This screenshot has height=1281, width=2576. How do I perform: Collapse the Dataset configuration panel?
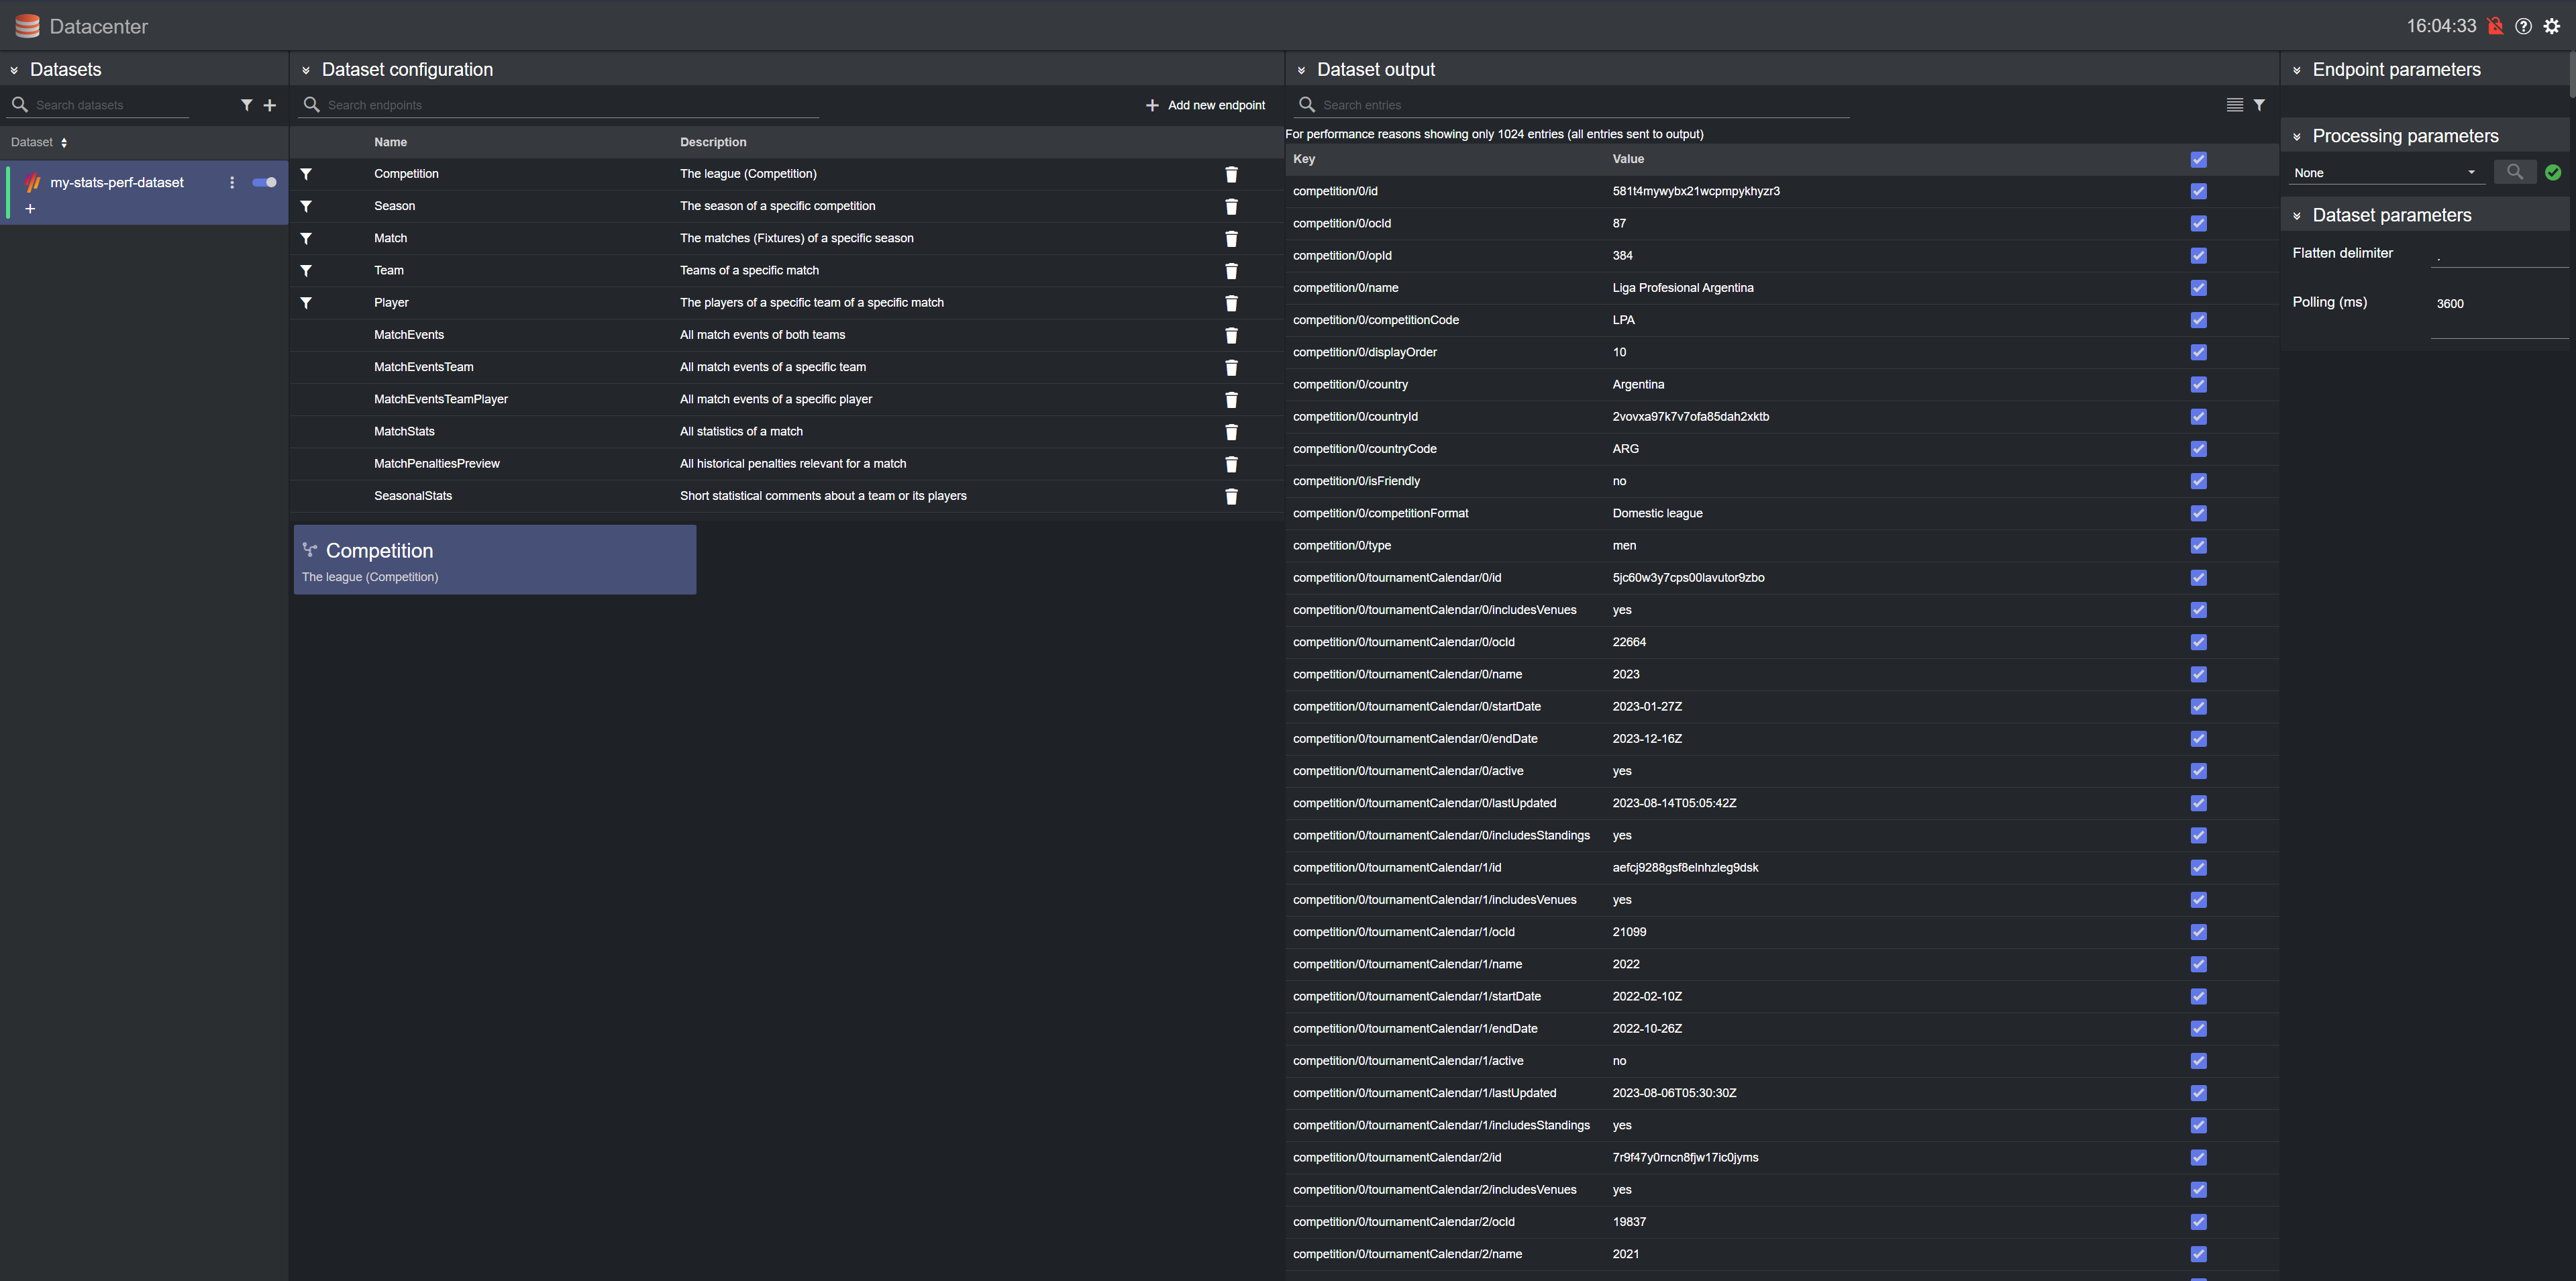click(306, 70)
